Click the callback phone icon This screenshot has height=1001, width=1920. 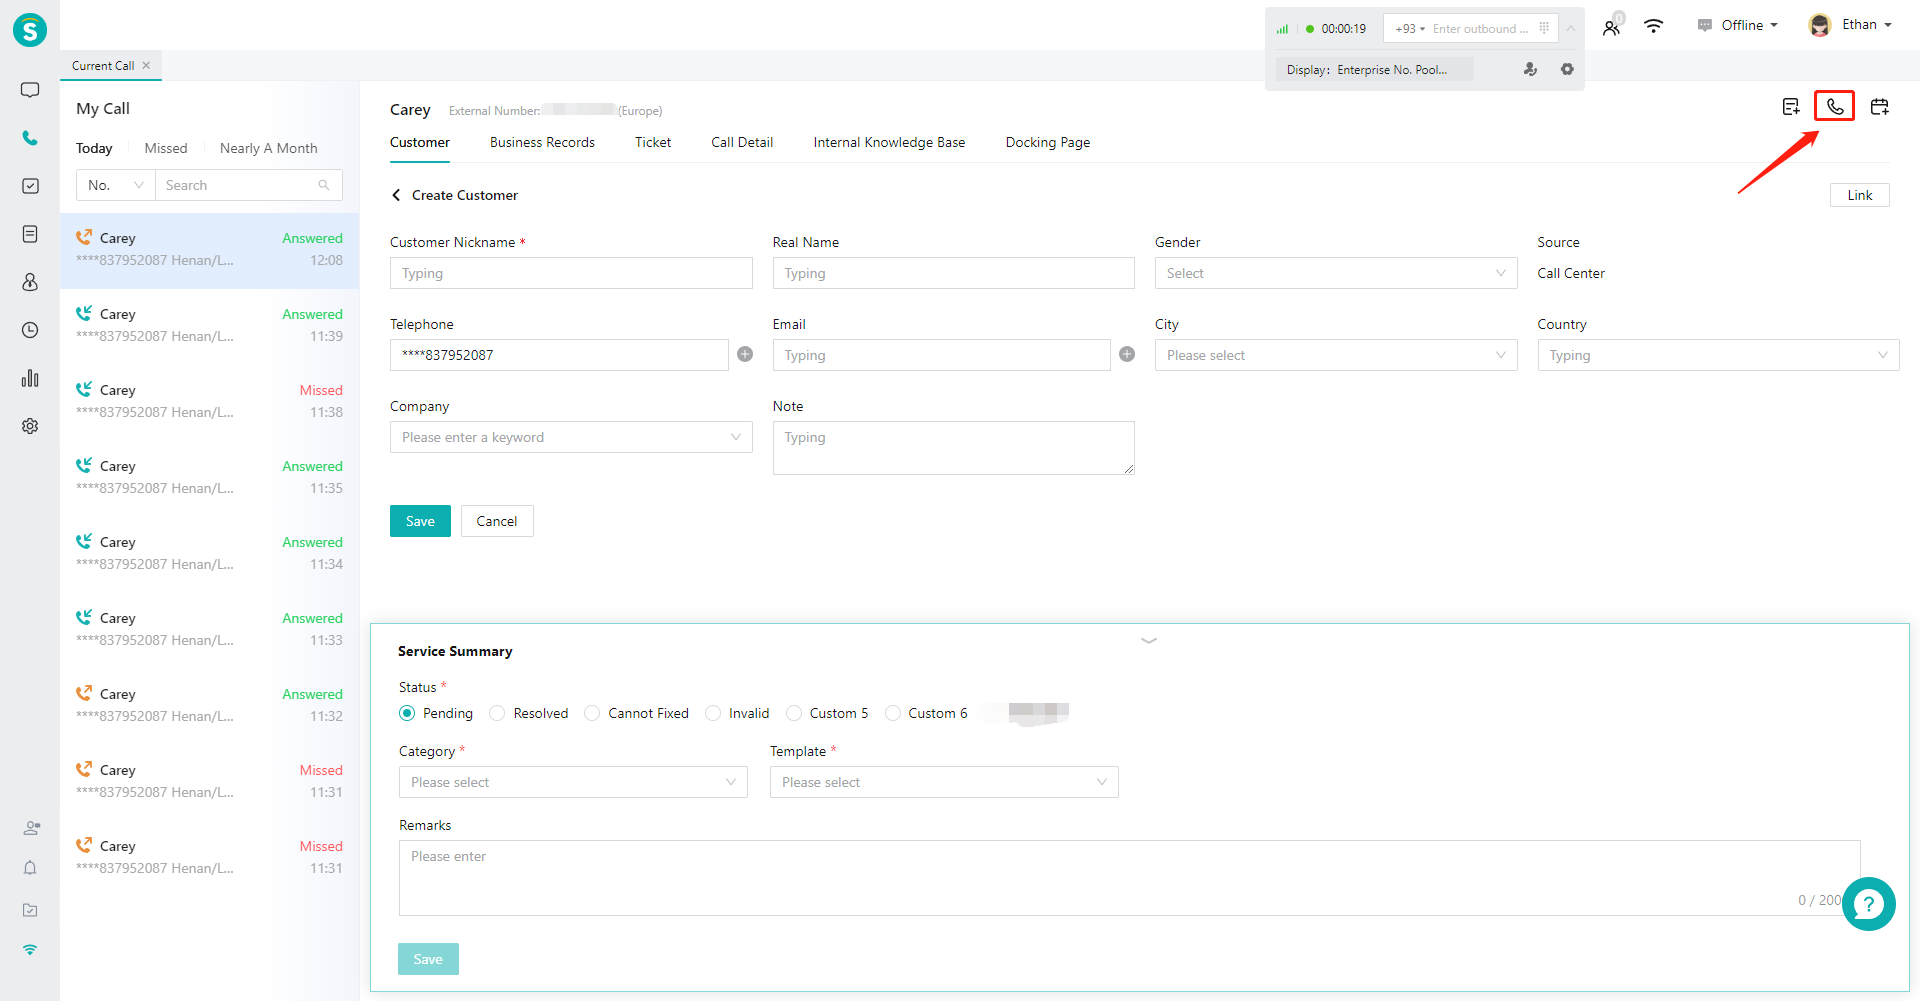coord(1835,106)
